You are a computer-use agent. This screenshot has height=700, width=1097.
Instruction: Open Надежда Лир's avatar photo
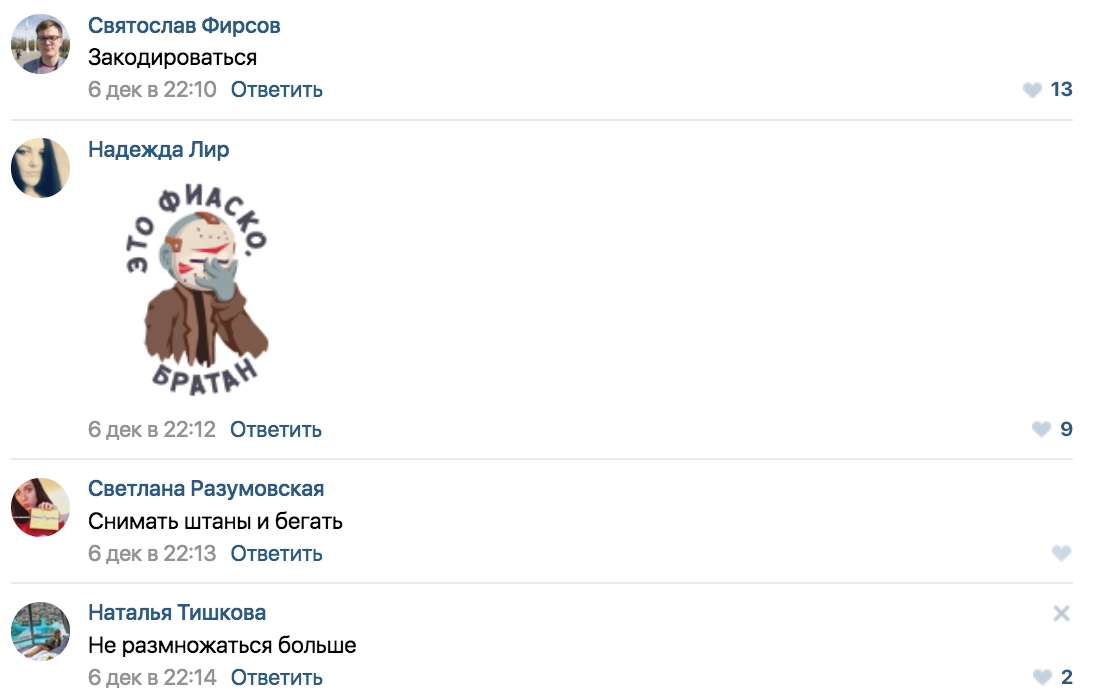click(x=40, y=168)
